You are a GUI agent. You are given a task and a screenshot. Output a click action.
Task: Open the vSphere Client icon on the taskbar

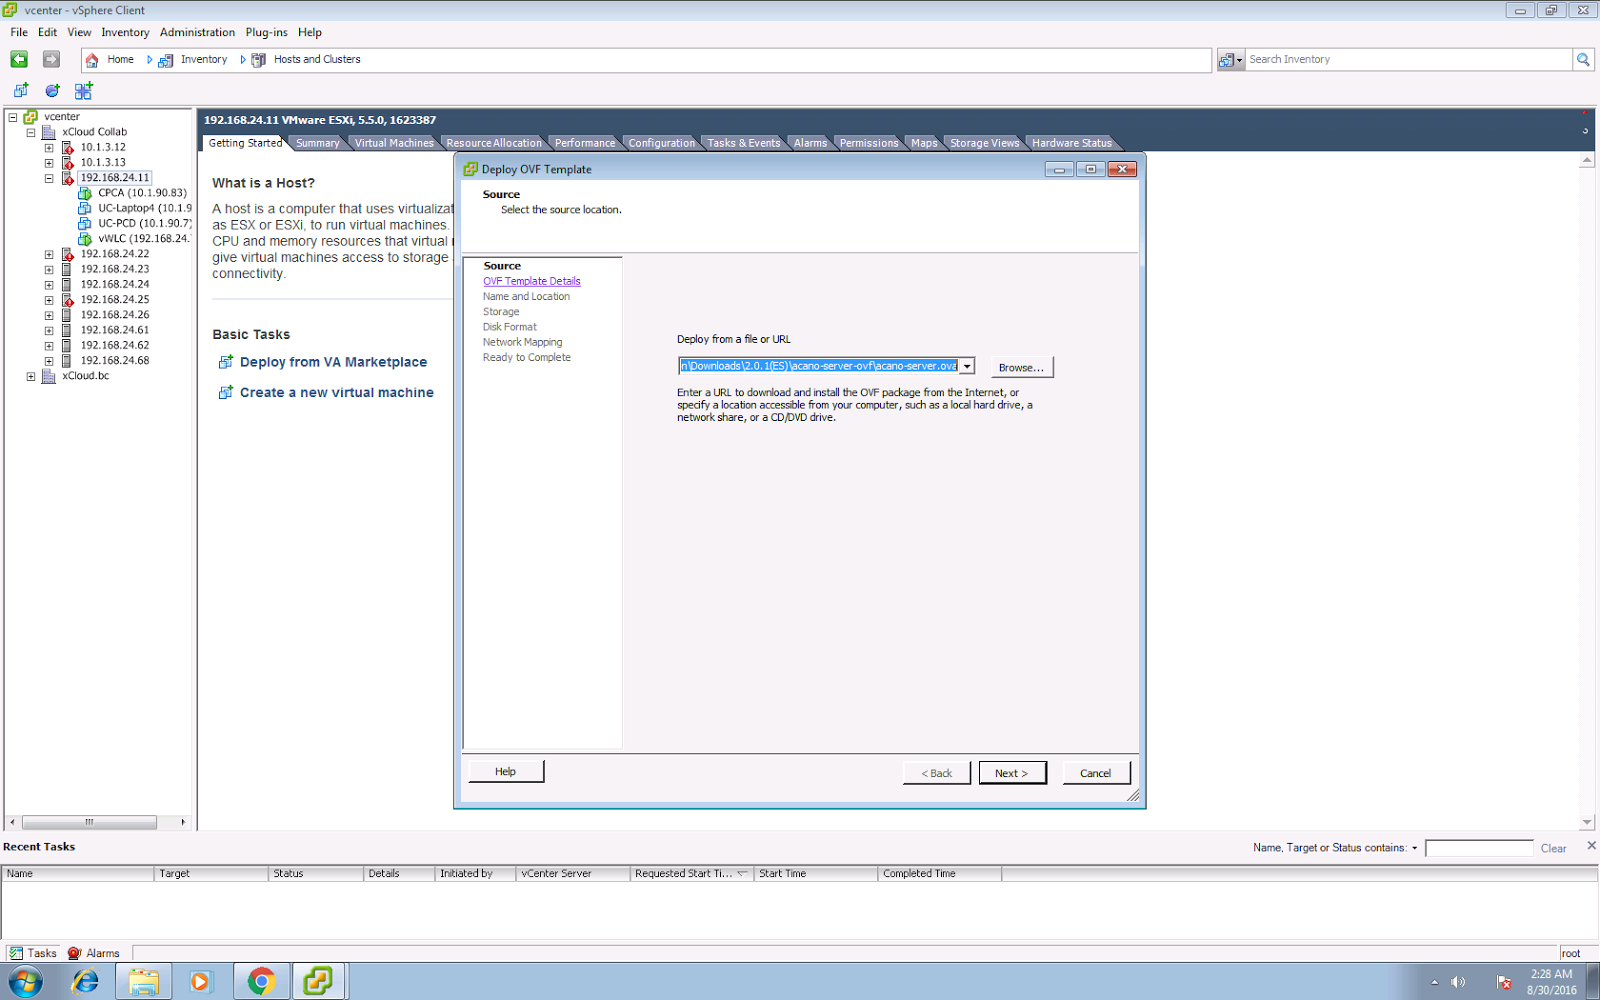click(x=319, y=981)
